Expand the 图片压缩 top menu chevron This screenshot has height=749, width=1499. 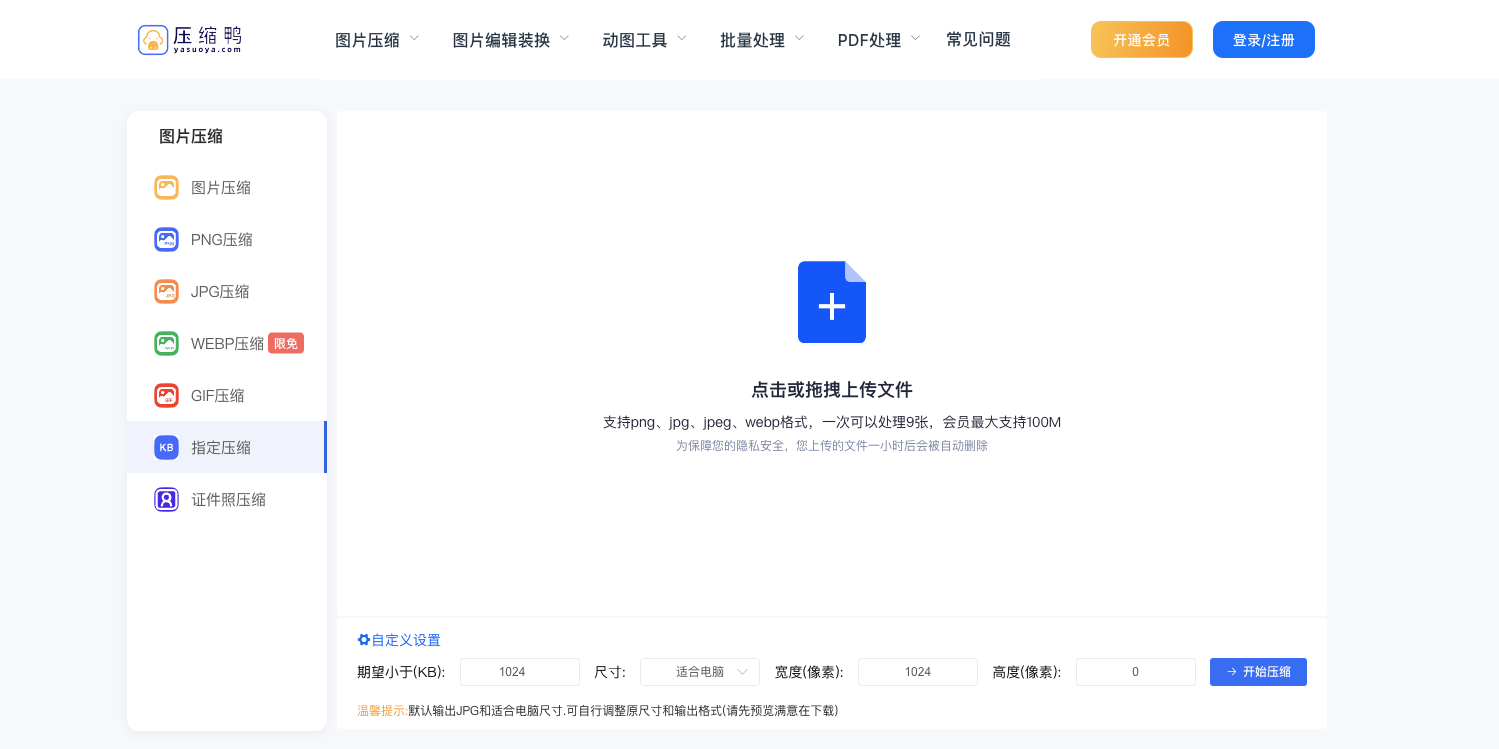[x=414, y=39]
